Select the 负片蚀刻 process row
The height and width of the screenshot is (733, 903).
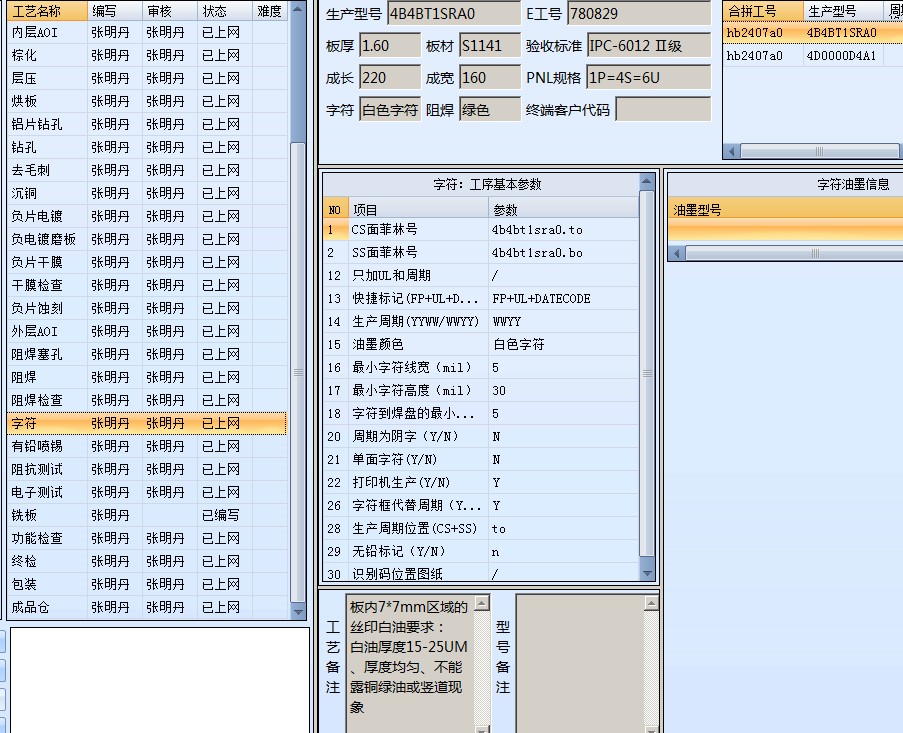[x=147, y=309]
